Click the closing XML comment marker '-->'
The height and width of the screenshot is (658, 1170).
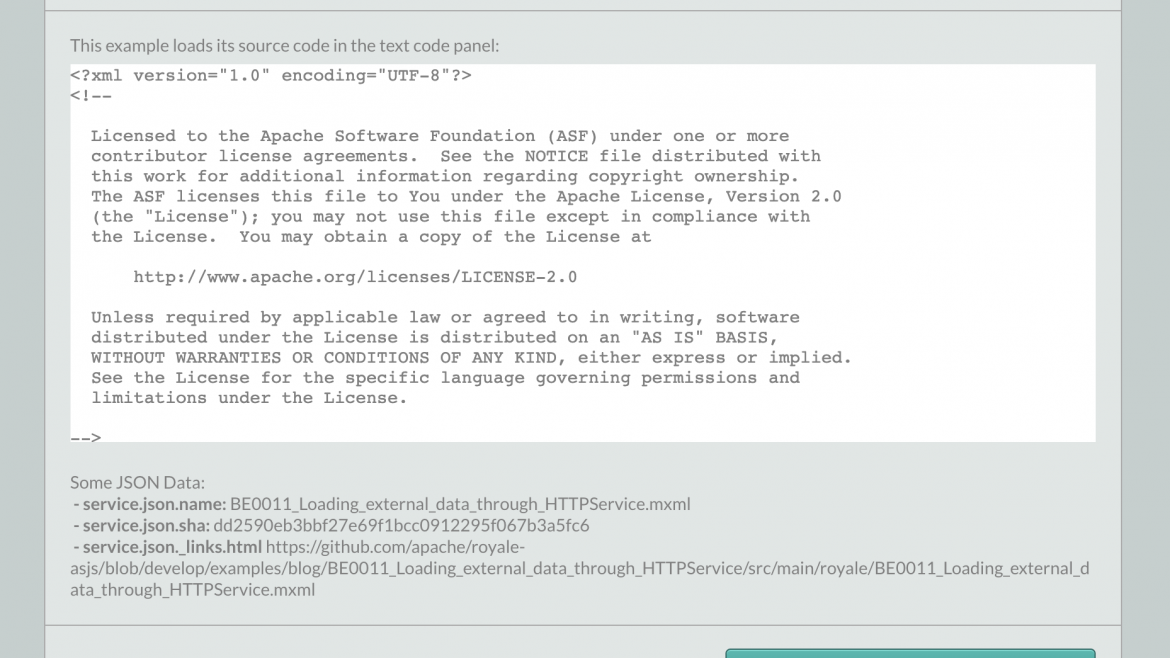click(x=86, y=437)
